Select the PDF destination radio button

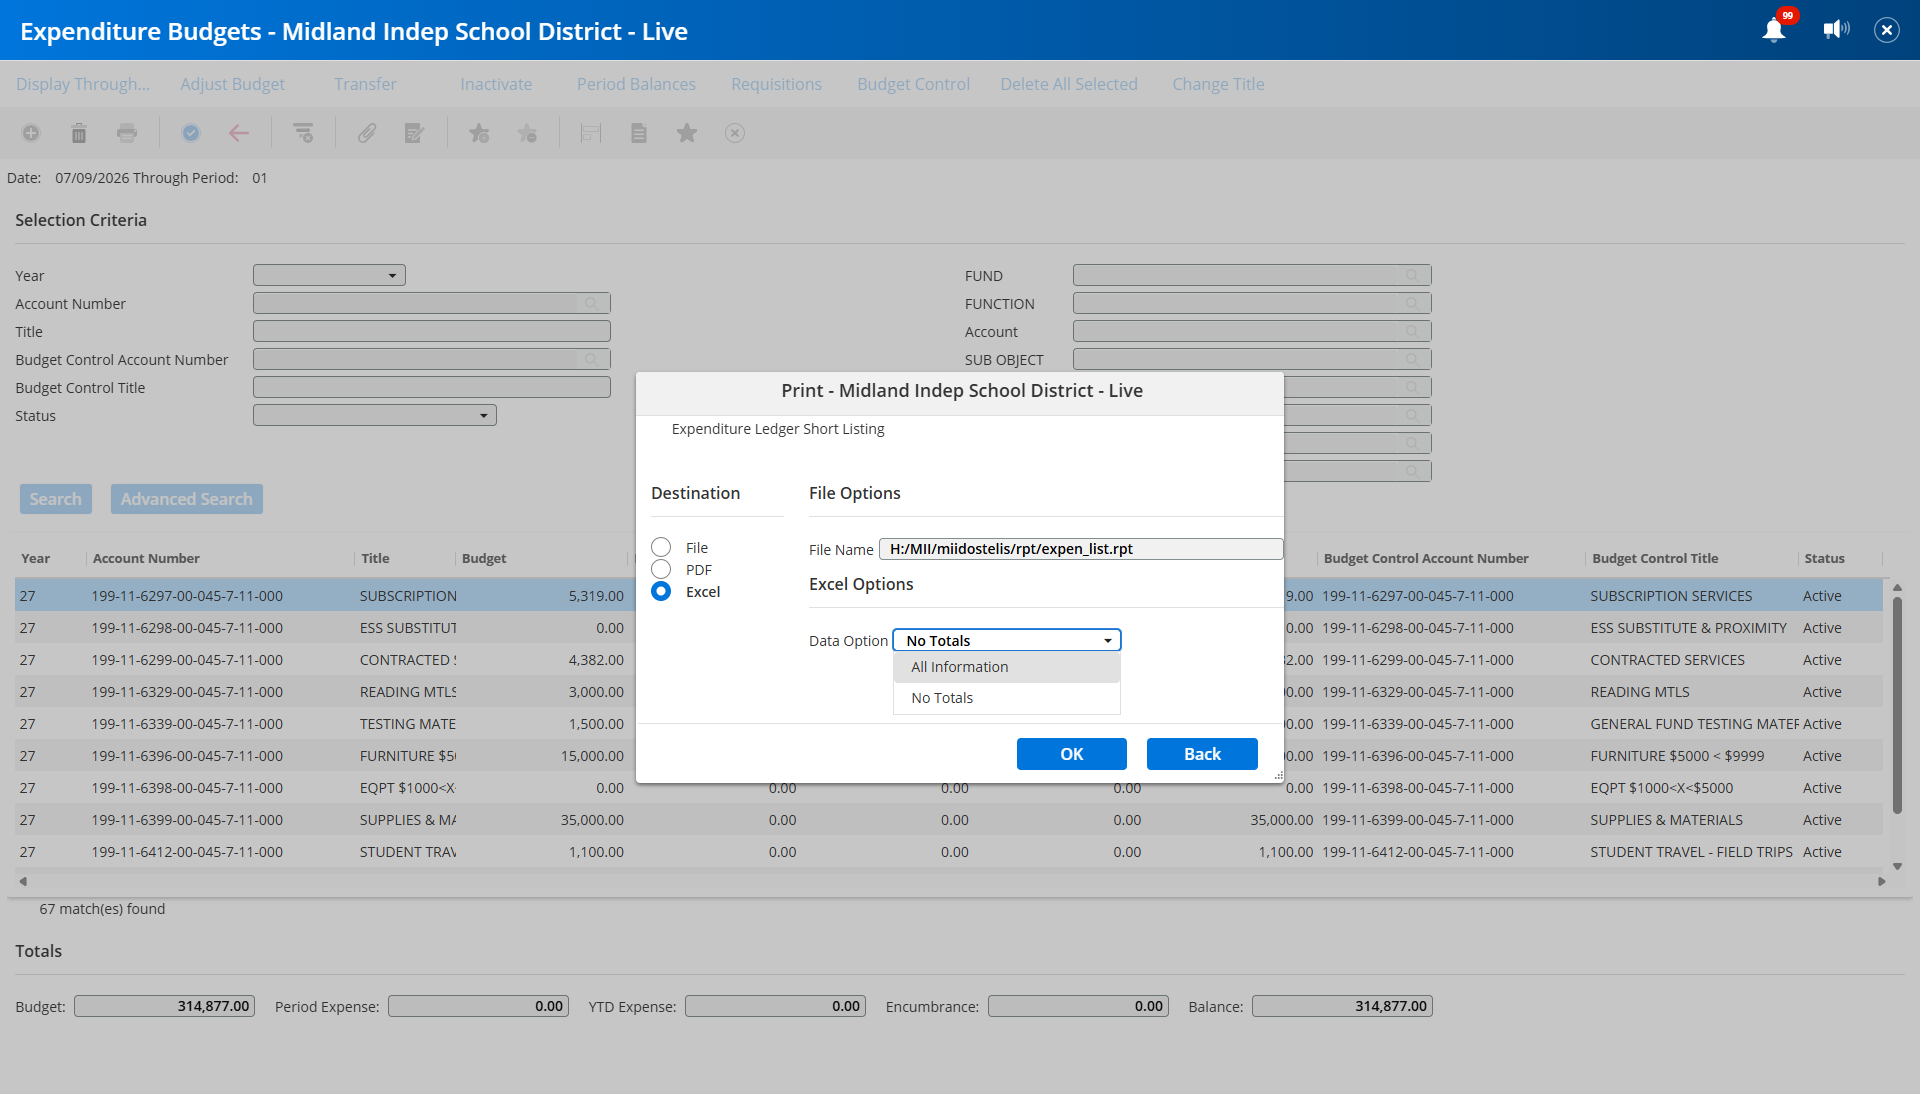661,569
